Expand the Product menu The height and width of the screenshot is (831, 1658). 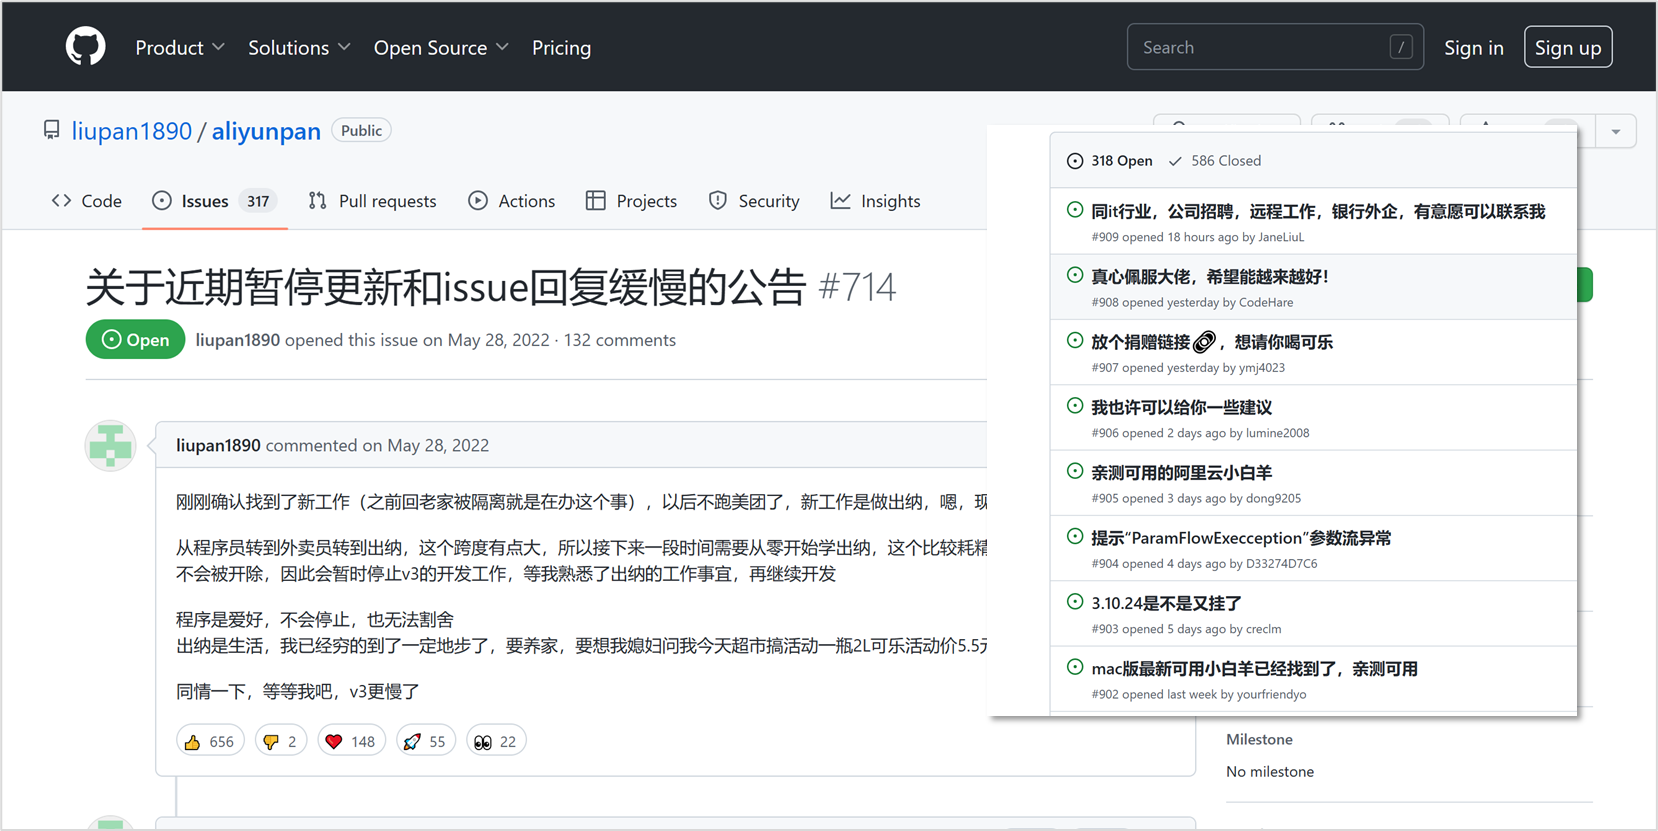(180, 47)
